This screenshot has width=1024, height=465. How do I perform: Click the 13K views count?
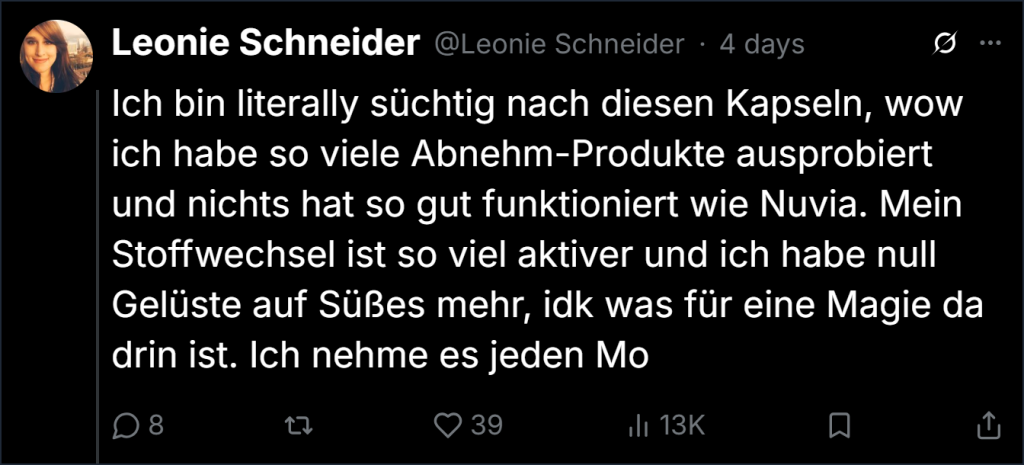coord(682,426)
